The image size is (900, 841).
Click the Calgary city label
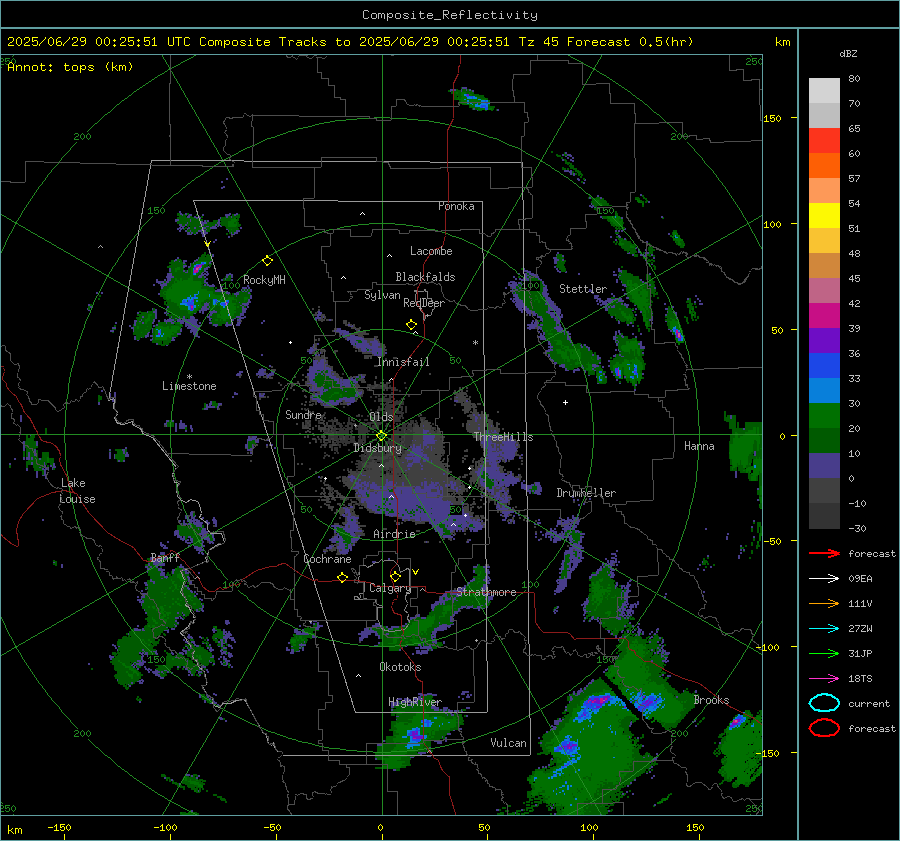click(390, 588)
